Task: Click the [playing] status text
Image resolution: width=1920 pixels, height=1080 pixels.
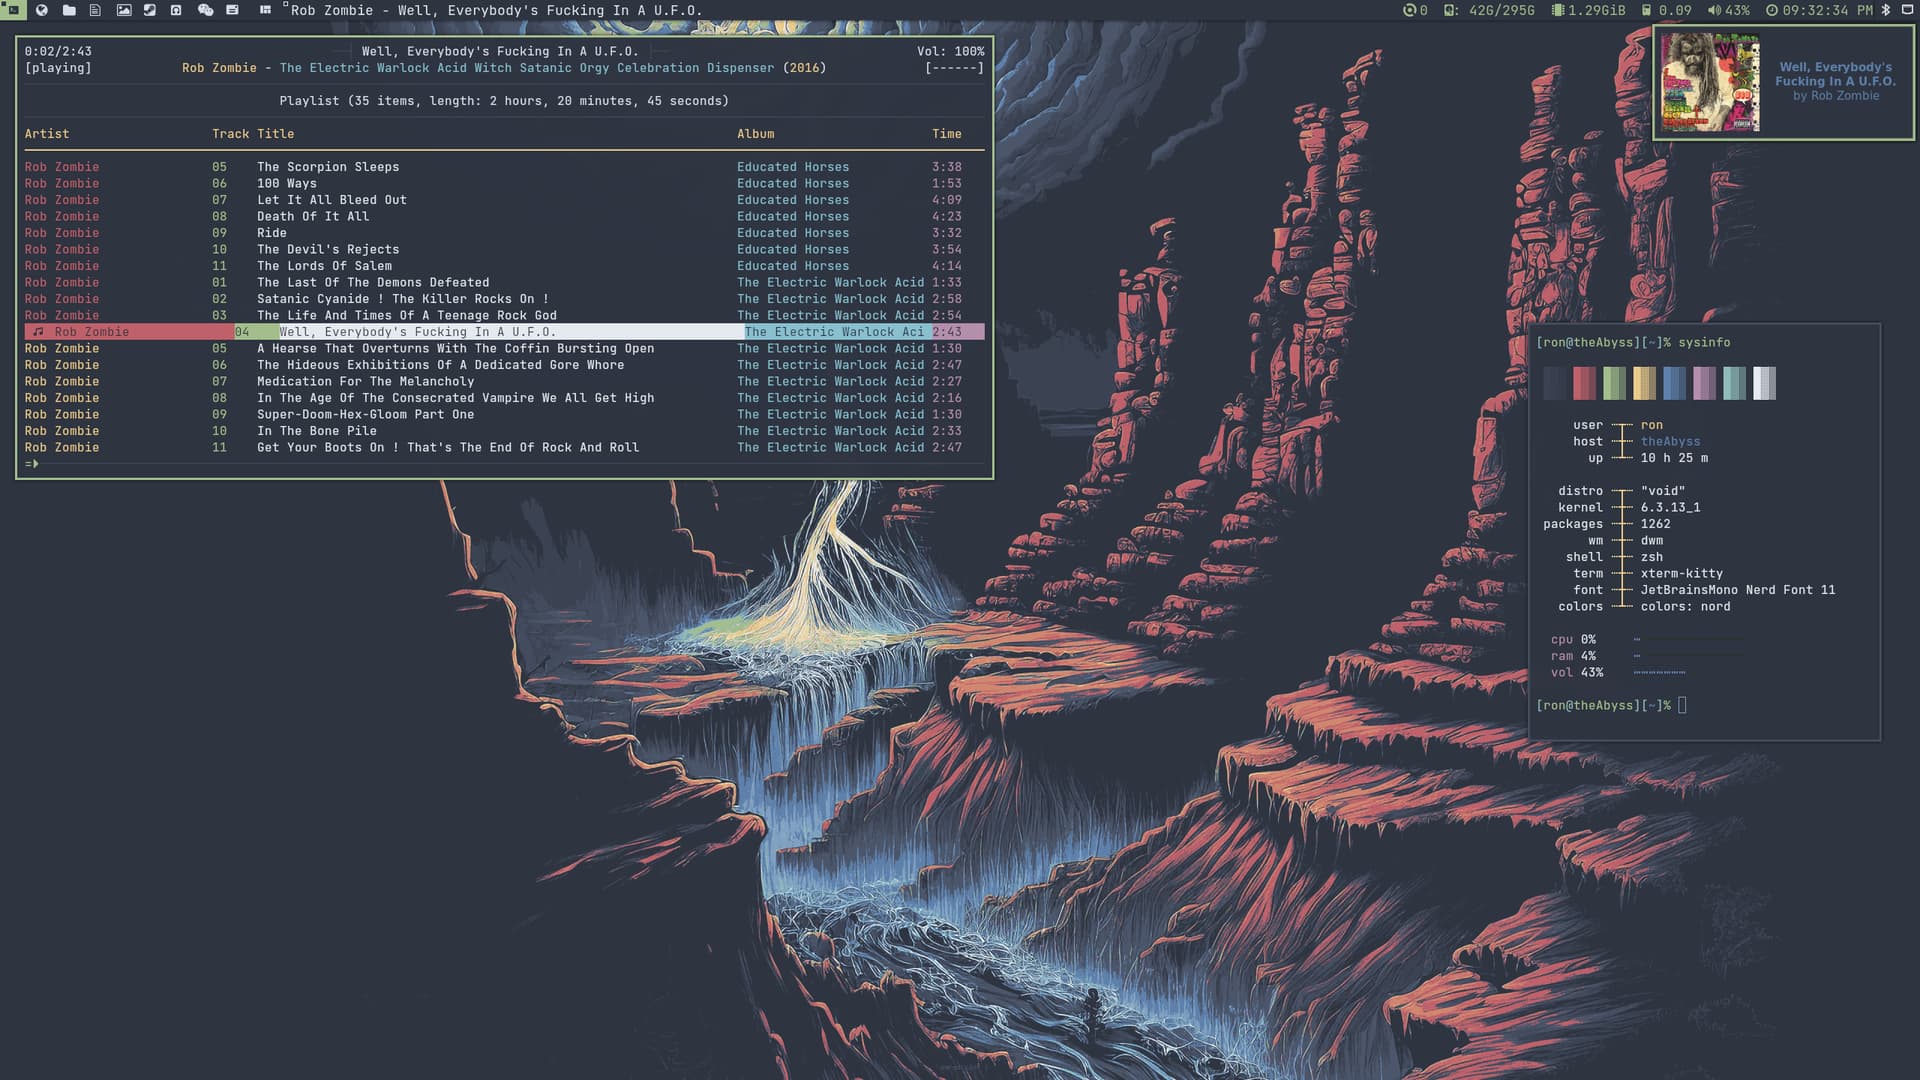Action: [58, 68]
